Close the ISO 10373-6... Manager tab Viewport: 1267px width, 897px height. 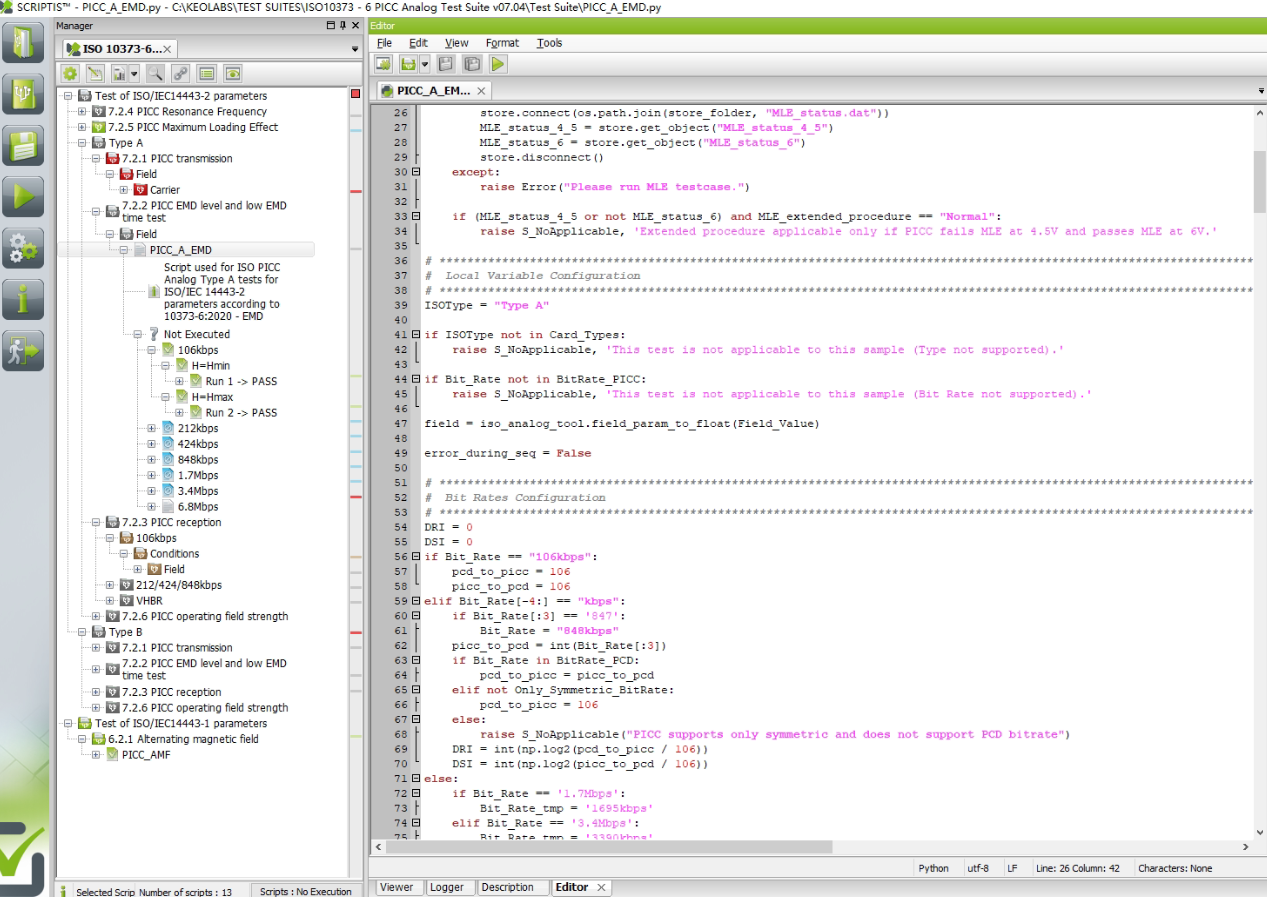pyautogui.click(x=167, y=49)
